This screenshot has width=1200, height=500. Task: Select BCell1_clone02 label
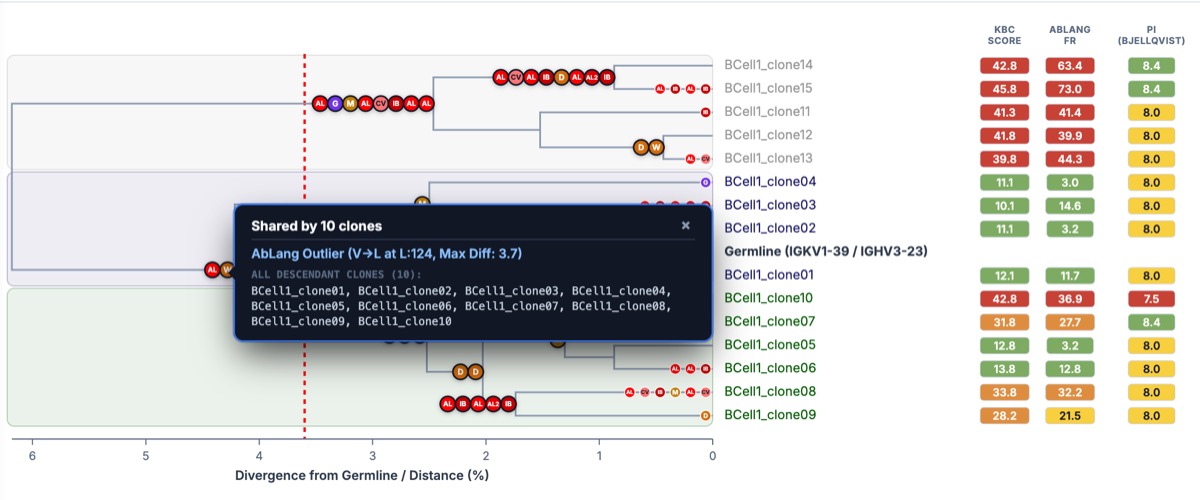point(770,228)
